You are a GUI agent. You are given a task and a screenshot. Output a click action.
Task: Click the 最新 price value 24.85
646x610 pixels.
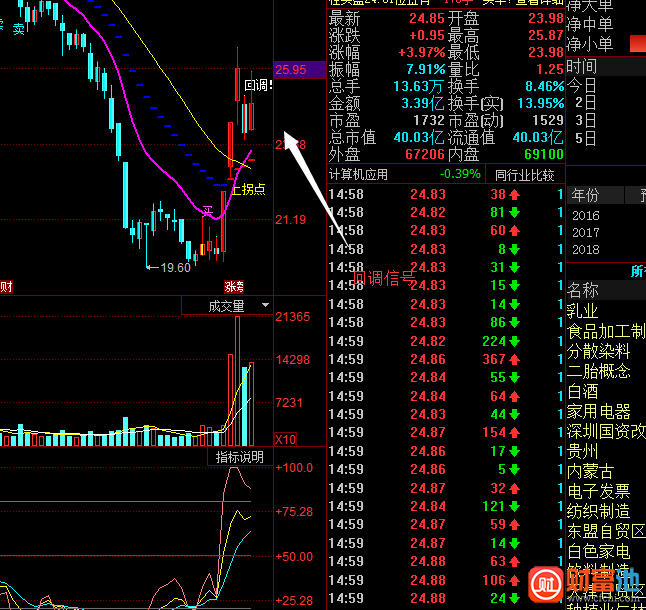coord(427,19)
